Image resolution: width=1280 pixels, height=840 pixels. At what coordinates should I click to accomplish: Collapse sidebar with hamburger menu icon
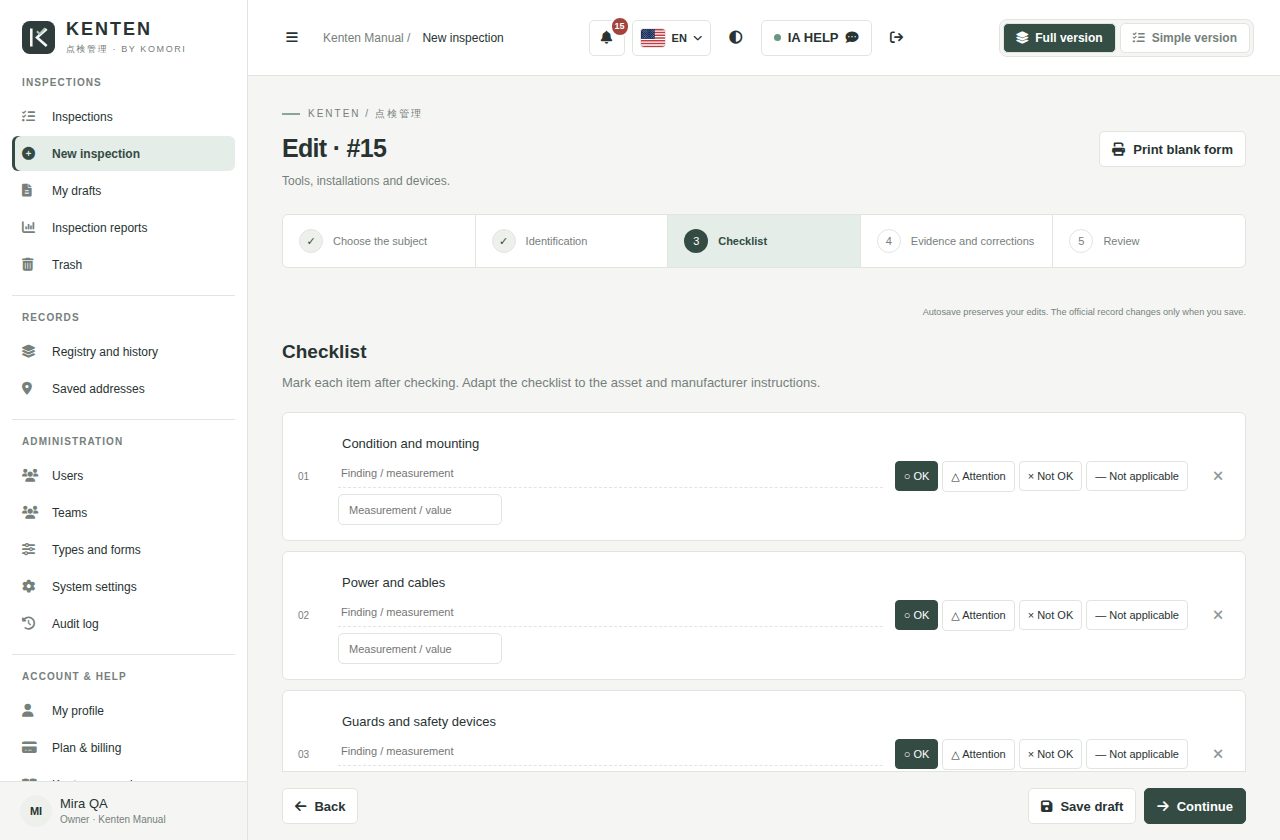tap(292, 38)
